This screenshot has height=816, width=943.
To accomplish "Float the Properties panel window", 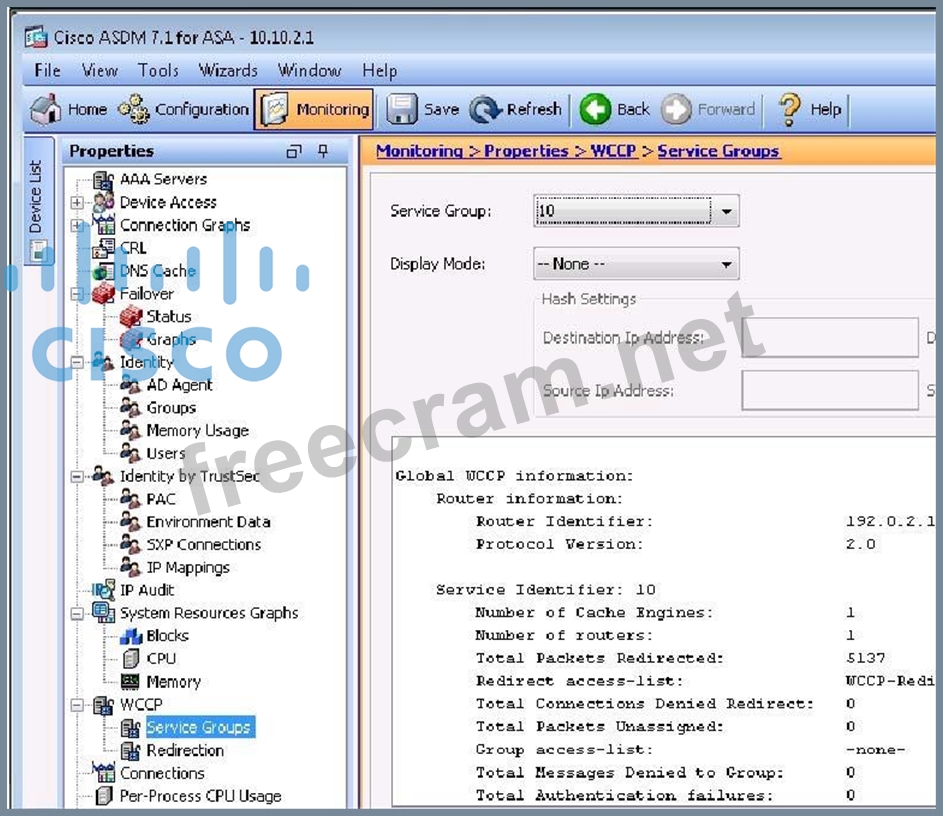I will click(293, 151).
